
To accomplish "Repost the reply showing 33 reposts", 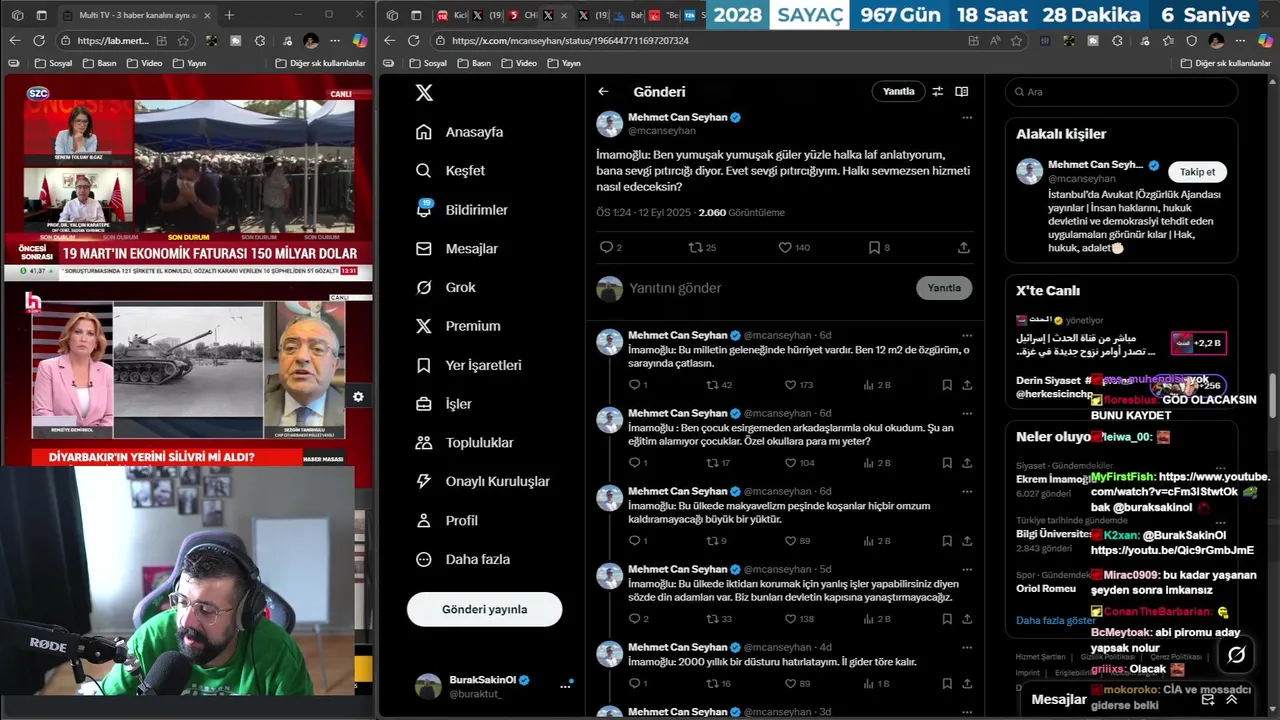I will [x=719, y=619].
